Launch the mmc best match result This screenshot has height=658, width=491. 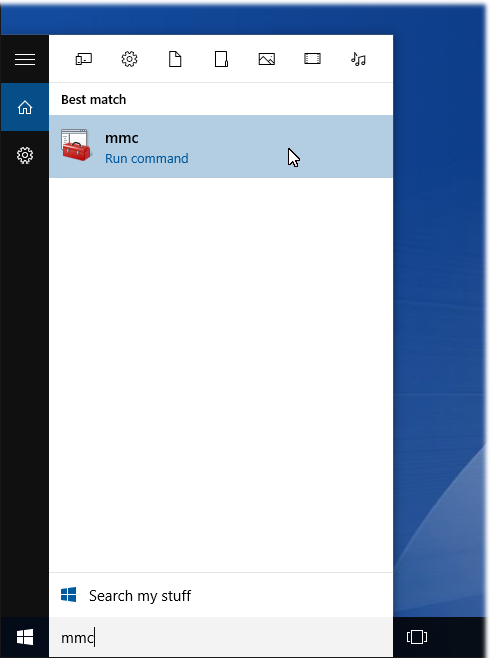[221, 146]
